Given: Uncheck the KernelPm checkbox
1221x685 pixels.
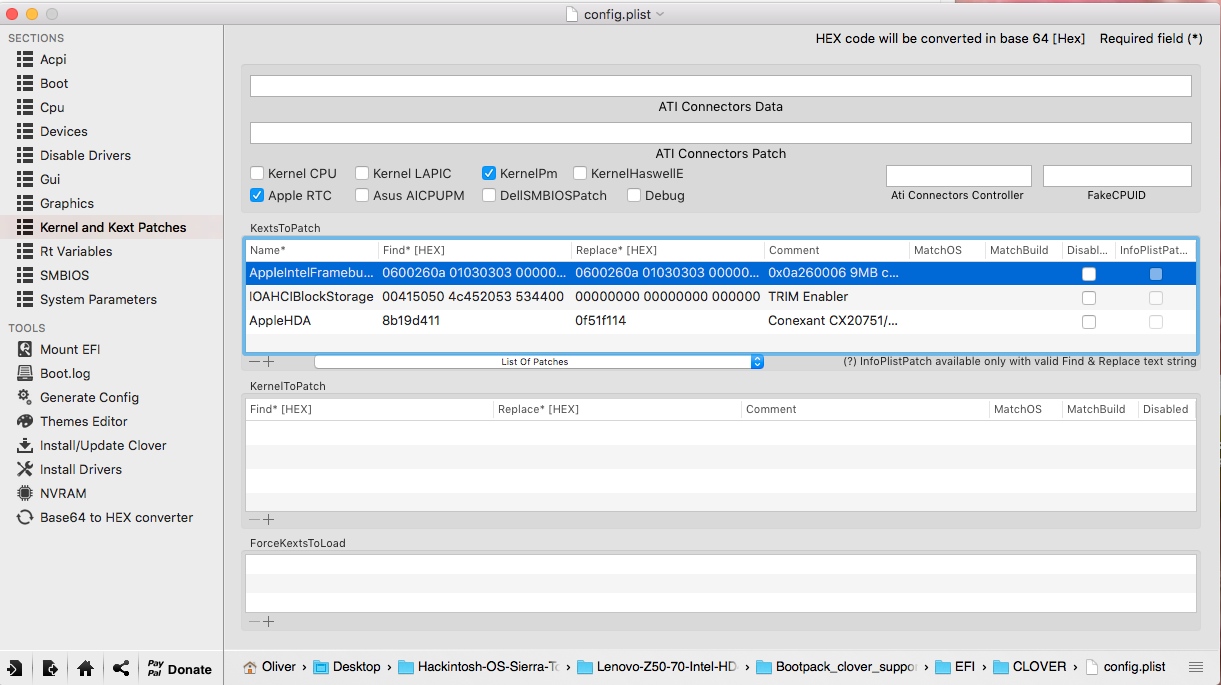Looking at the screenshot, I should coord(489,173).
